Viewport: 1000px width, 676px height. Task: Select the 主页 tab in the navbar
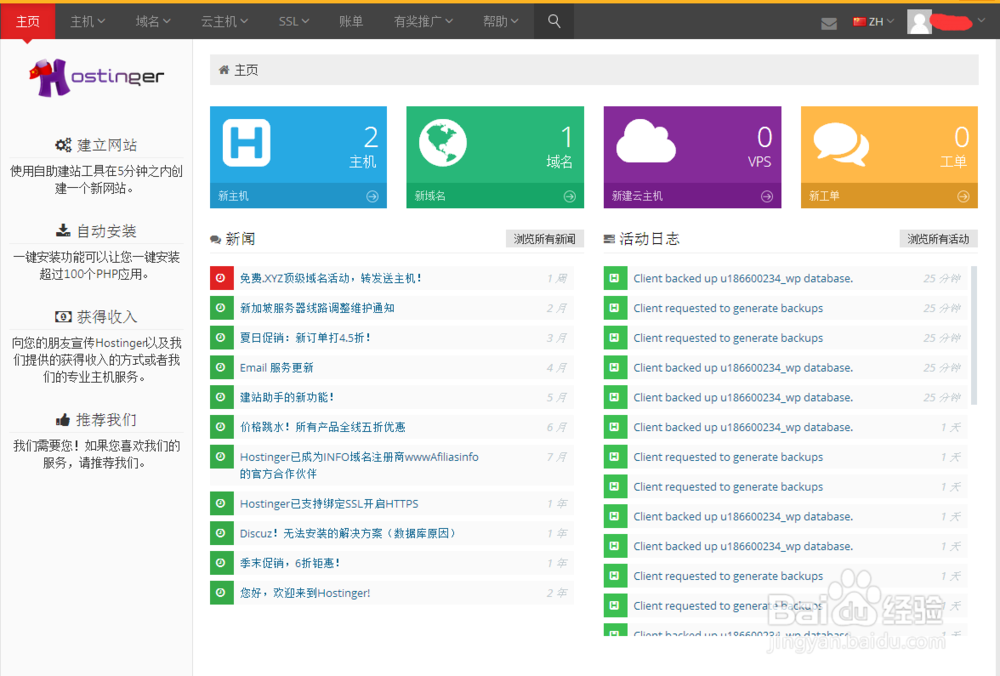coord(27,20)
